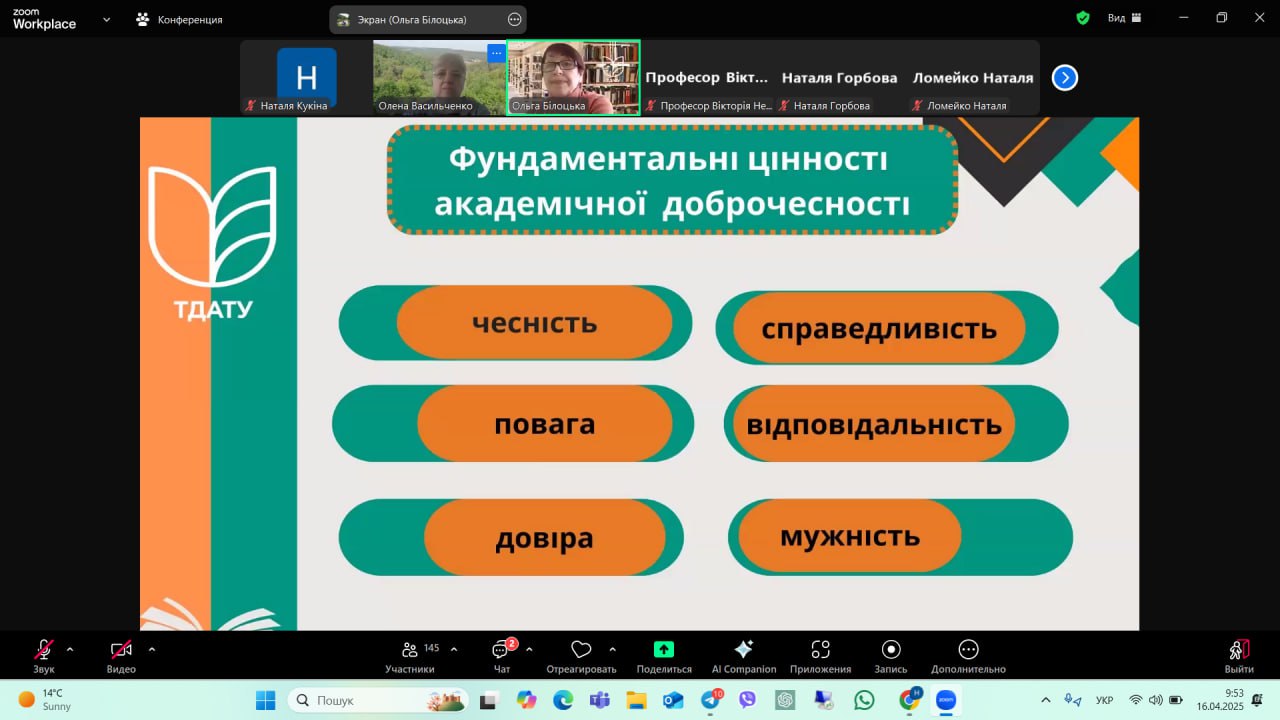Open the weather widget showing 14°C Sunny
The height and width of the screenshot is (720, 1280).
[46, 700]
